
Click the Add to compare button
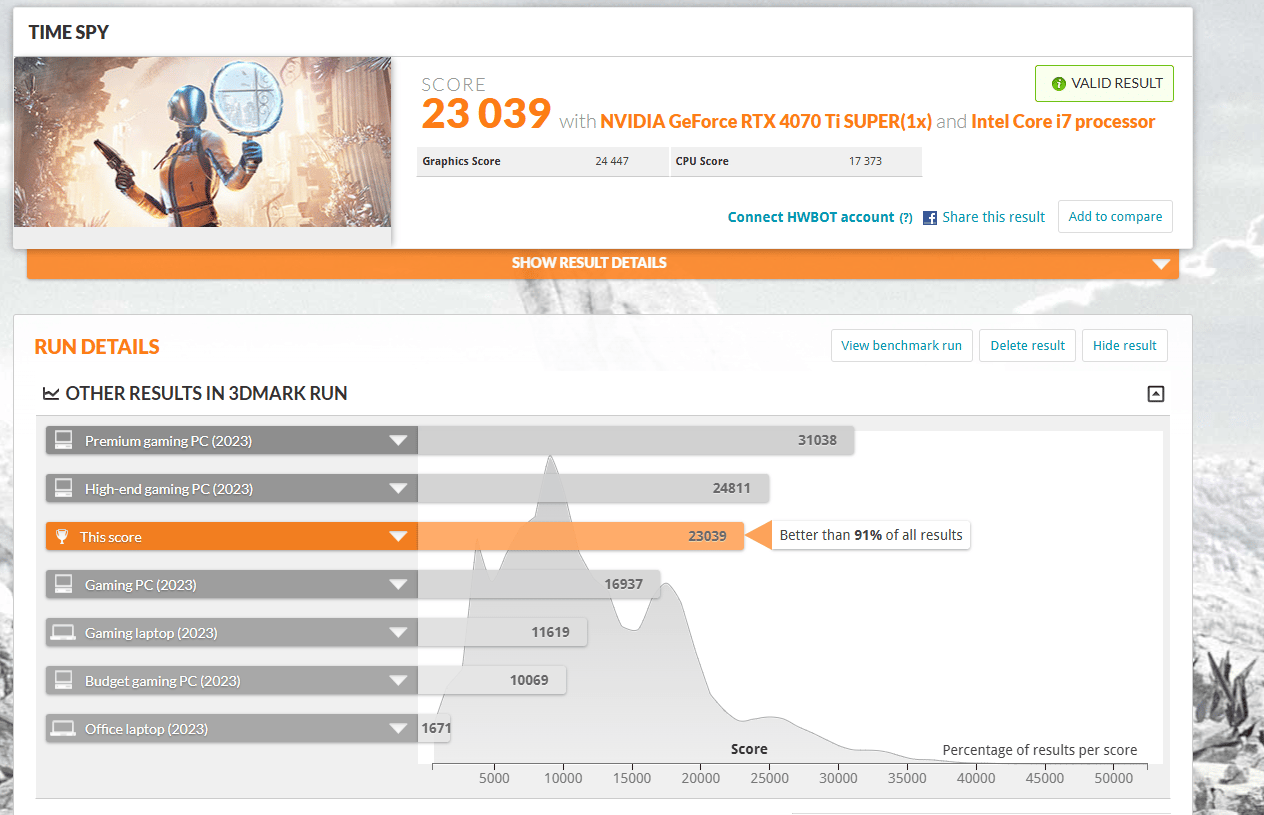tap(1115, 217)
